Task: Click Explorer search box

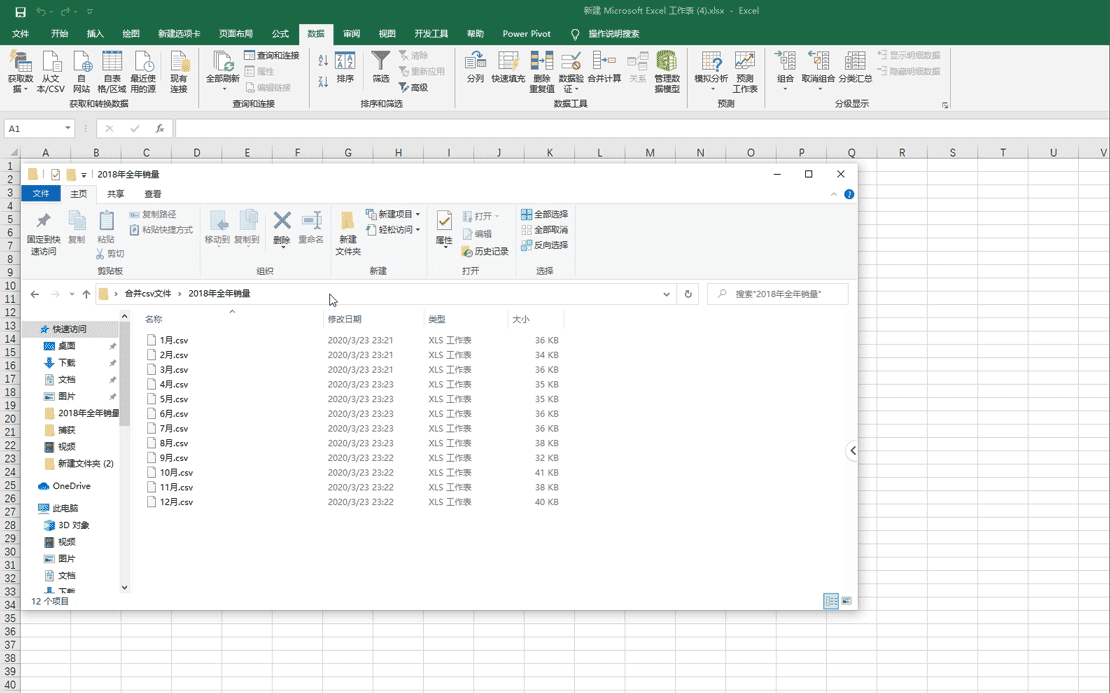Action: (x=777, y=294)
